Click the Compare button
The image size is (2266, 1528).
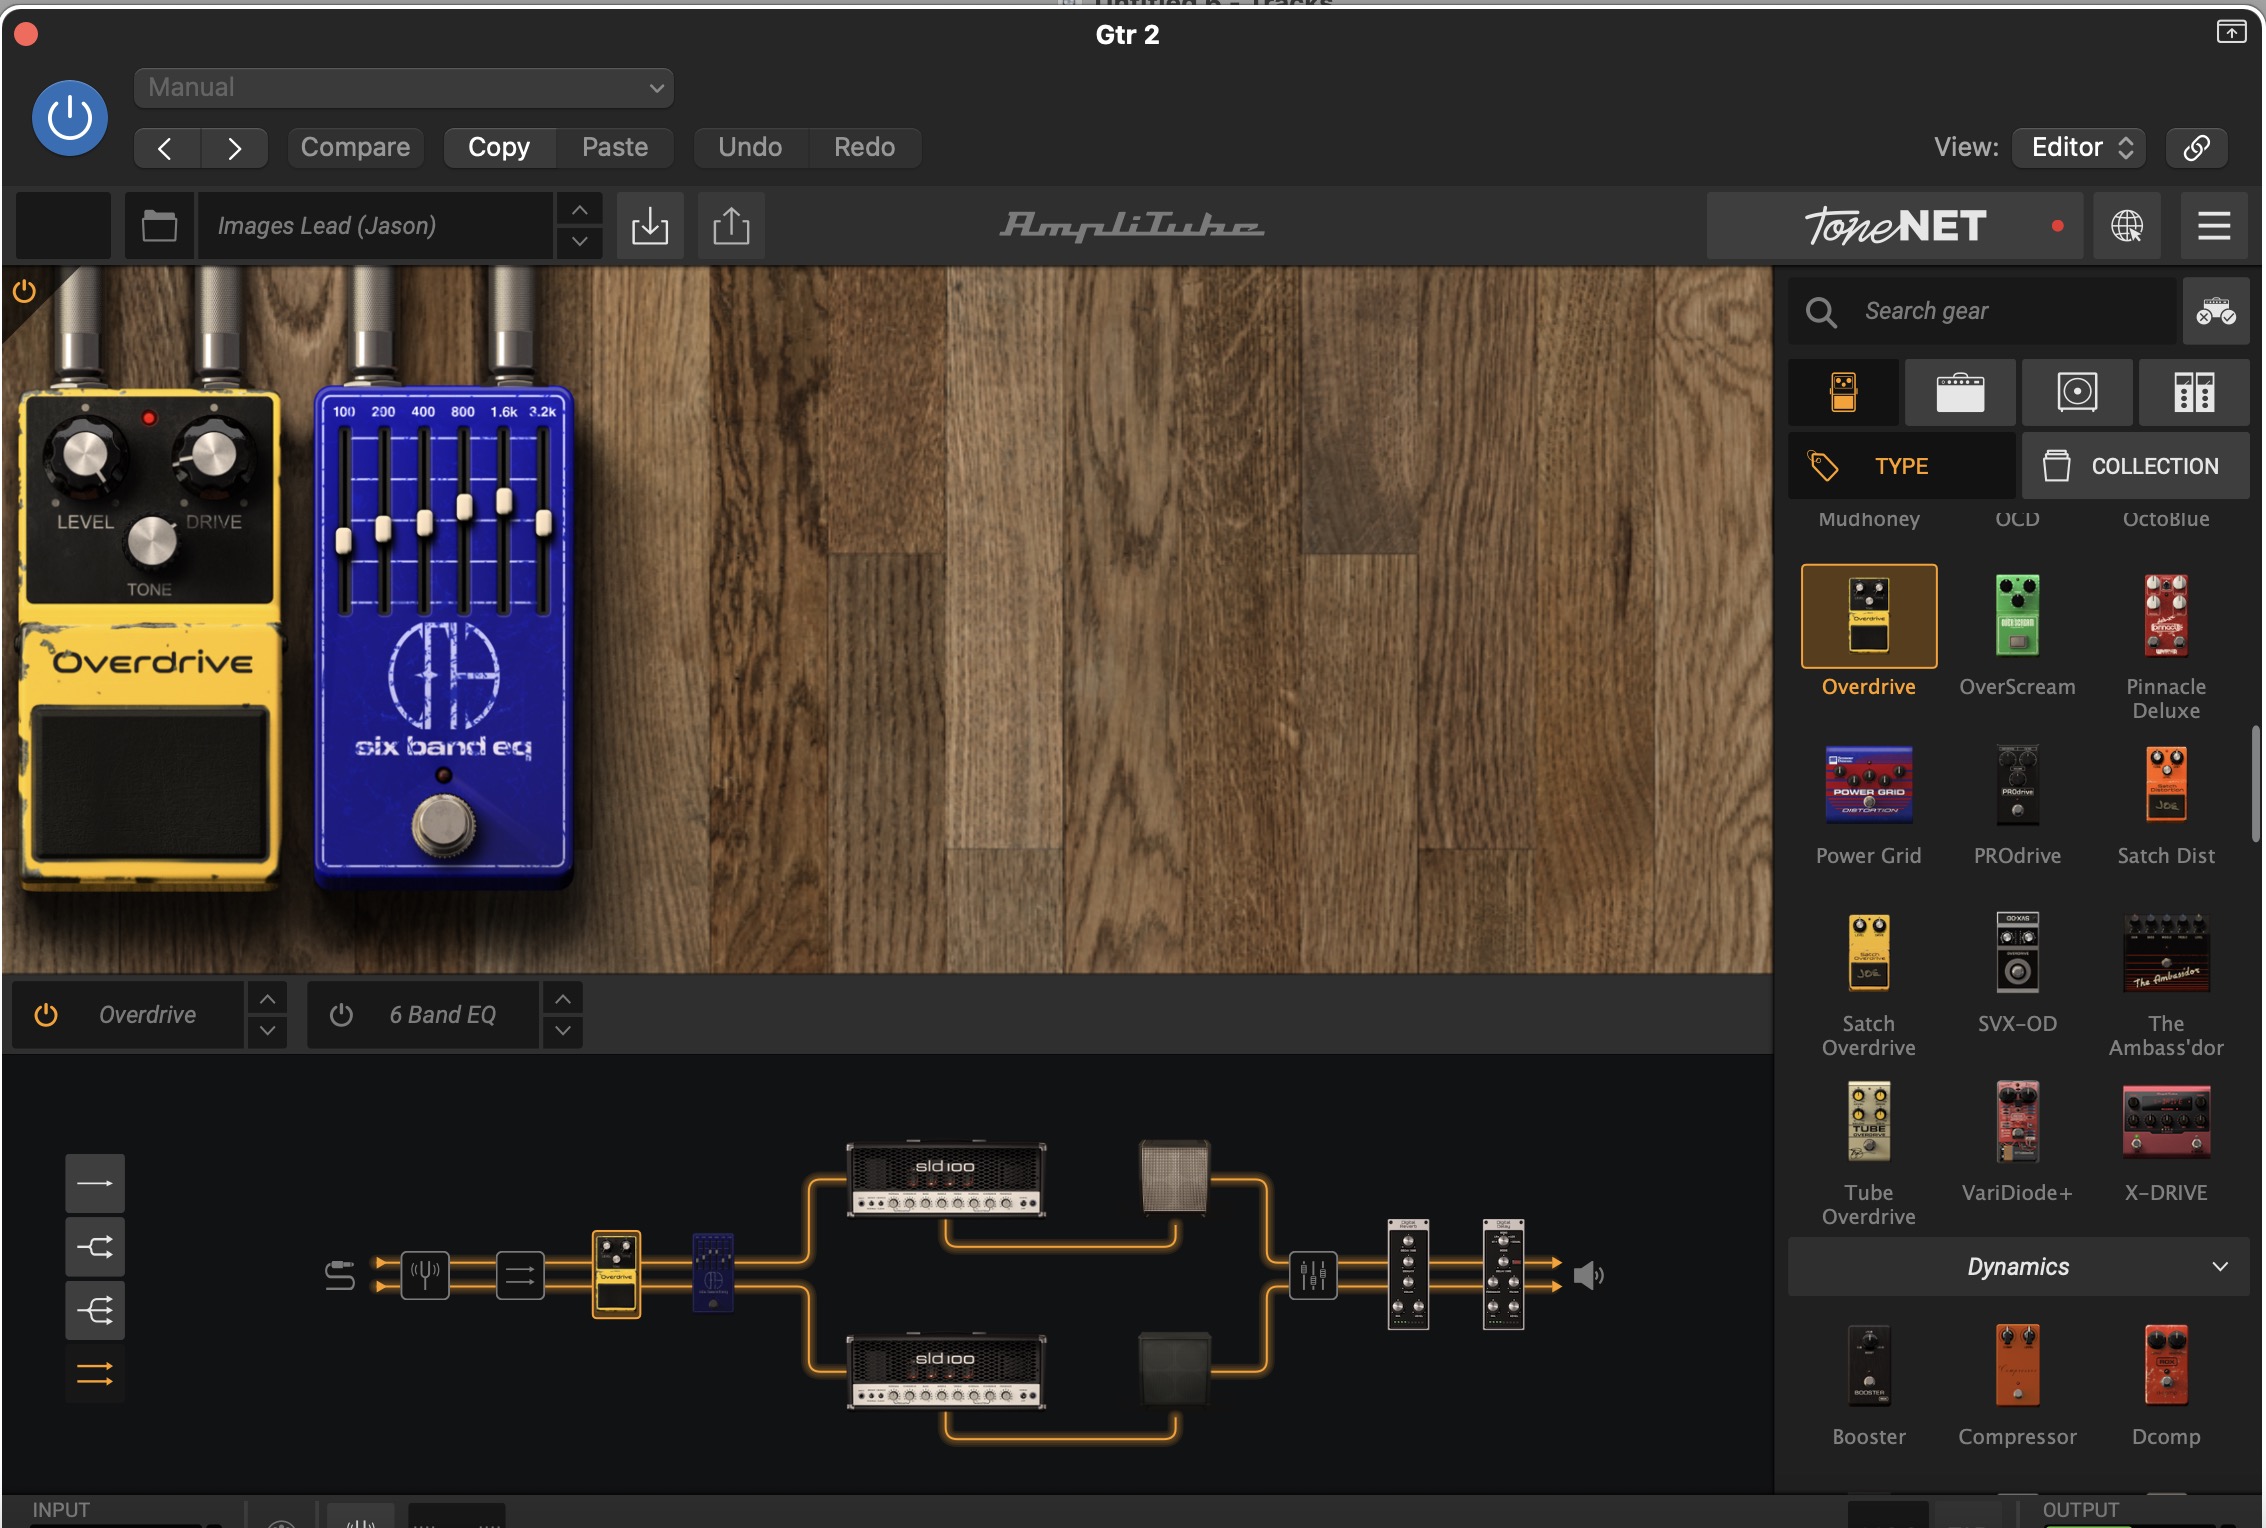(355, 147)
